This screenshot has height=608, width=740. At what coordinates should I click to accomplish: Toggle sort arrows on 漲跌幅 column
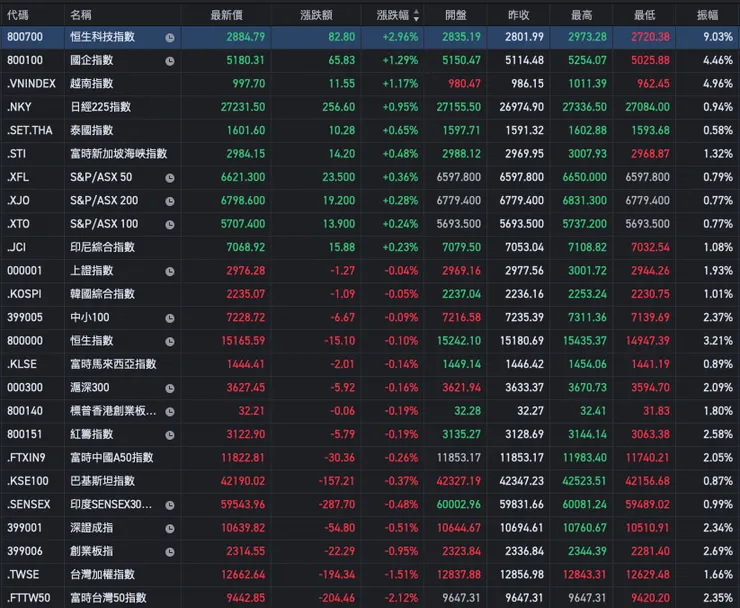tap(416, 16)
